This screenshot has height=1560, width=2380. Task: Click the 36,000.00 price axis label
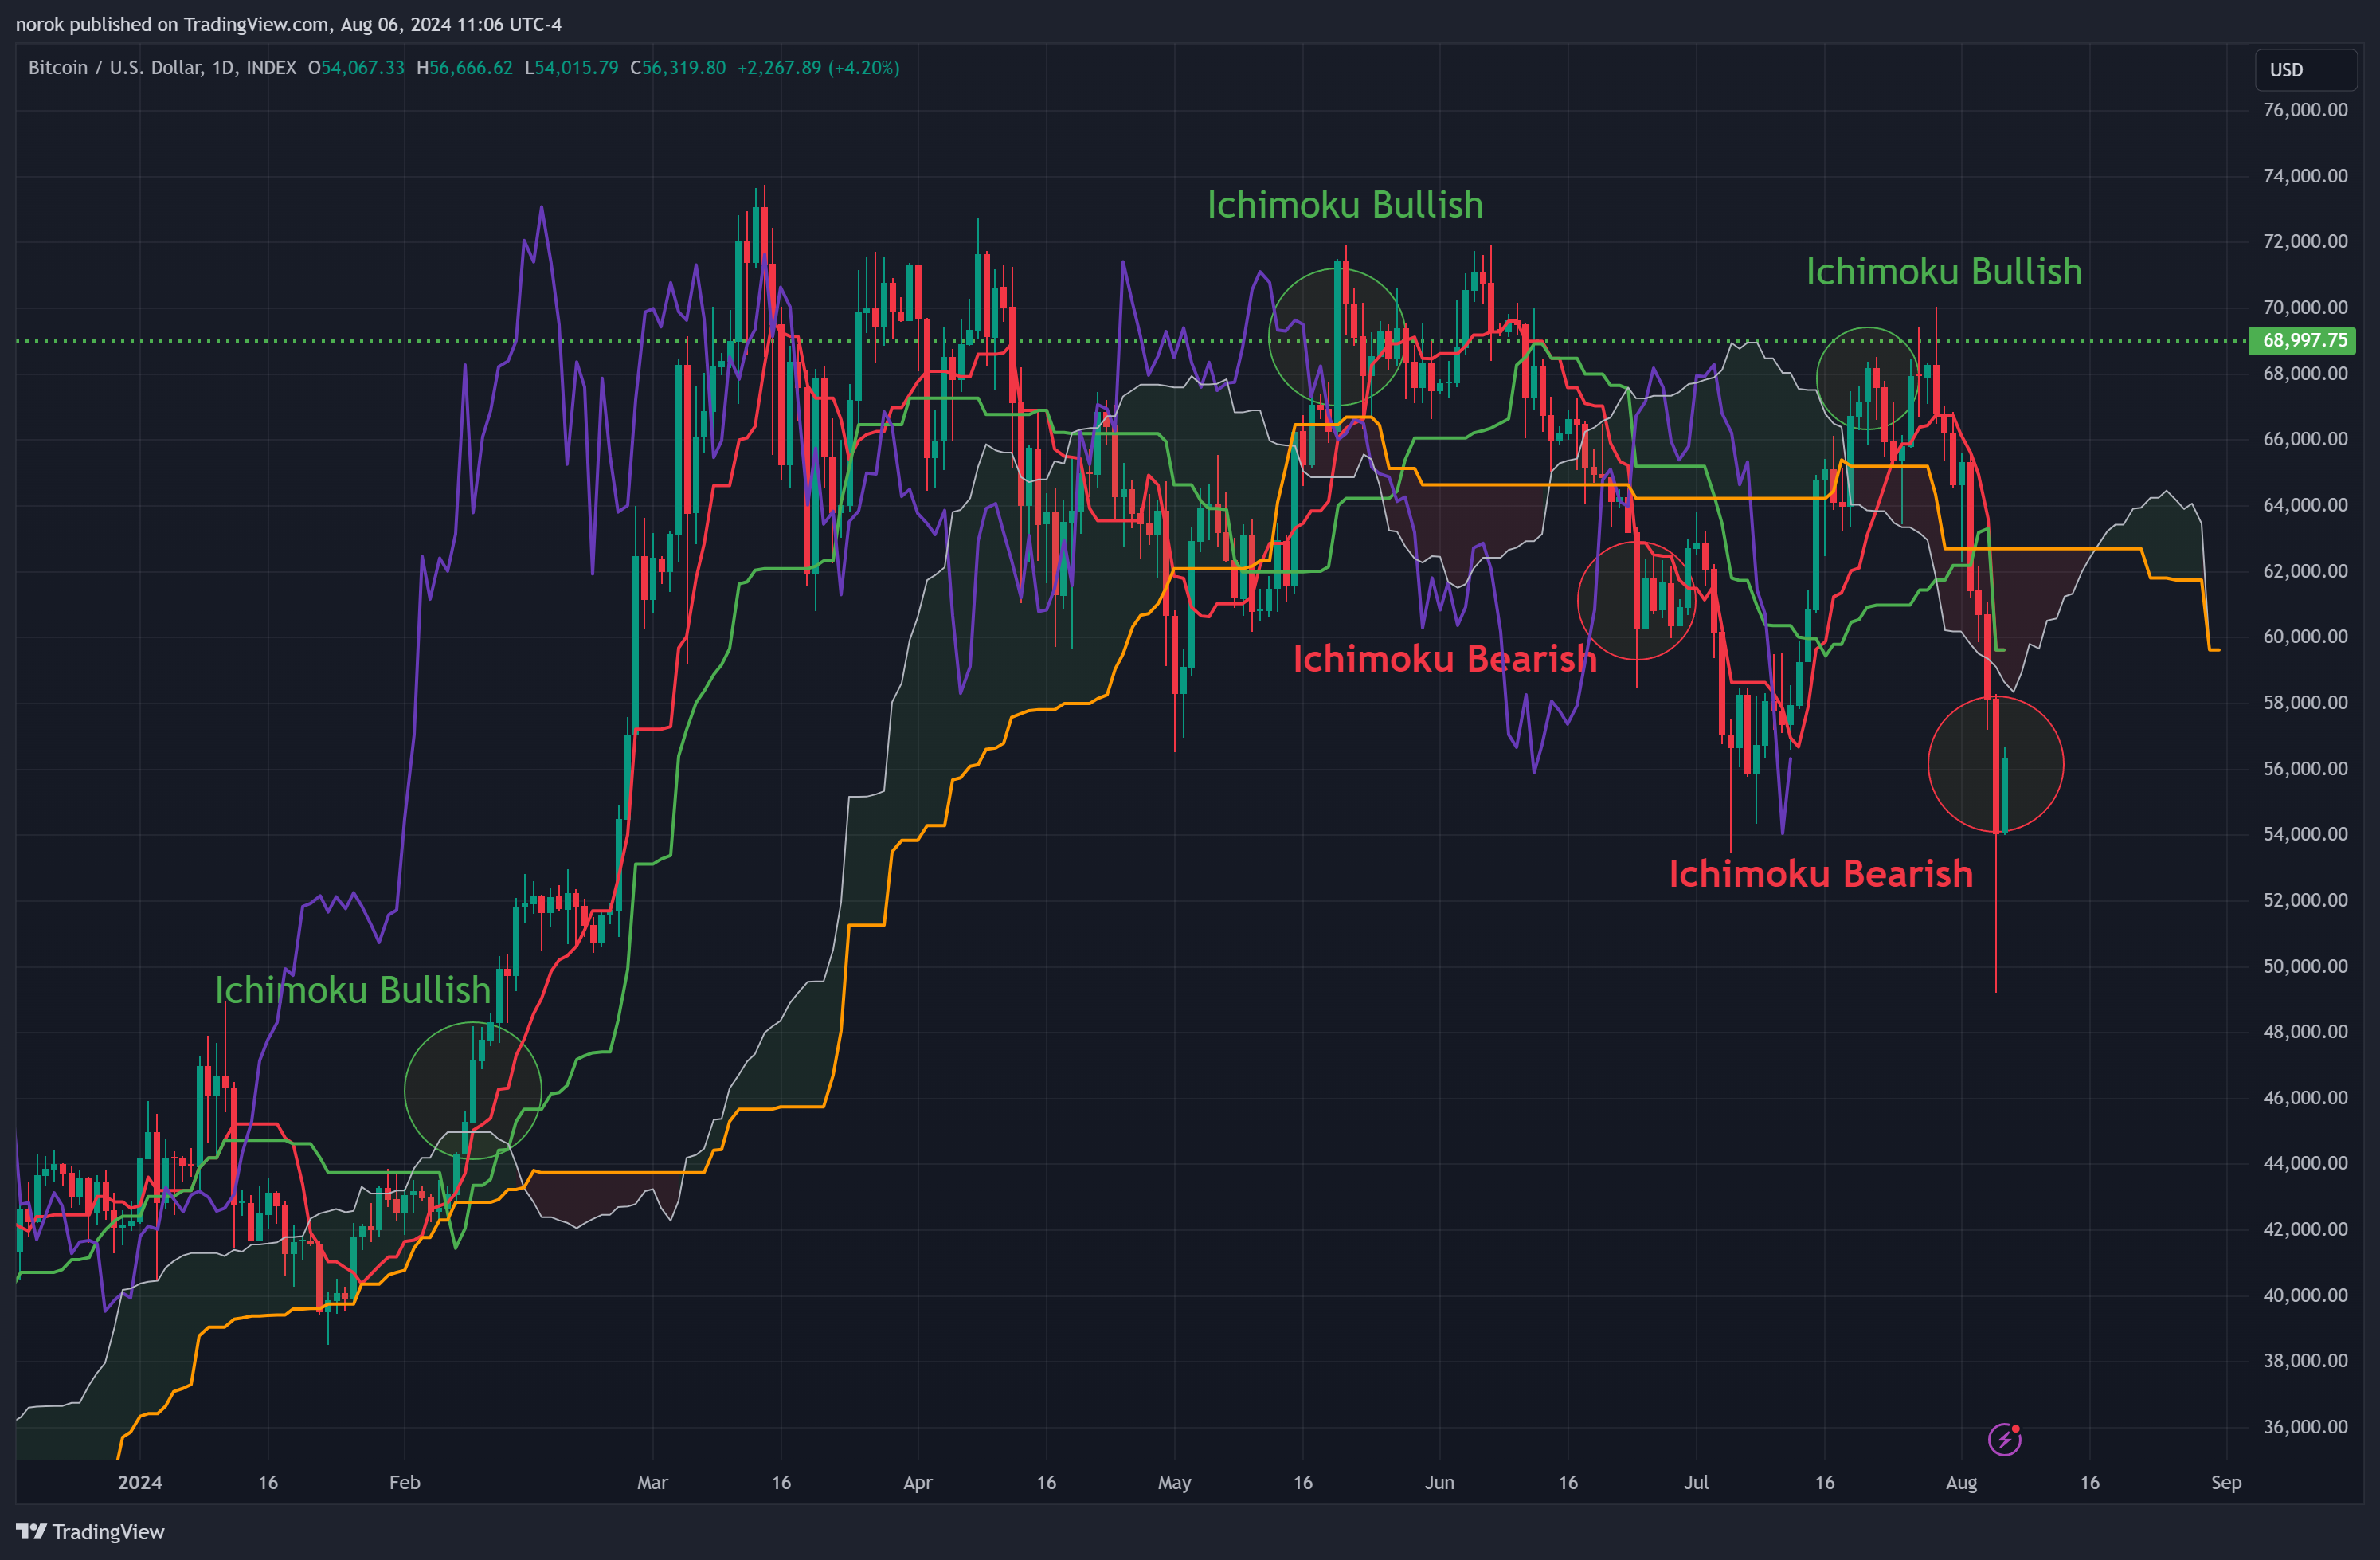(x=2305, y=1427)
